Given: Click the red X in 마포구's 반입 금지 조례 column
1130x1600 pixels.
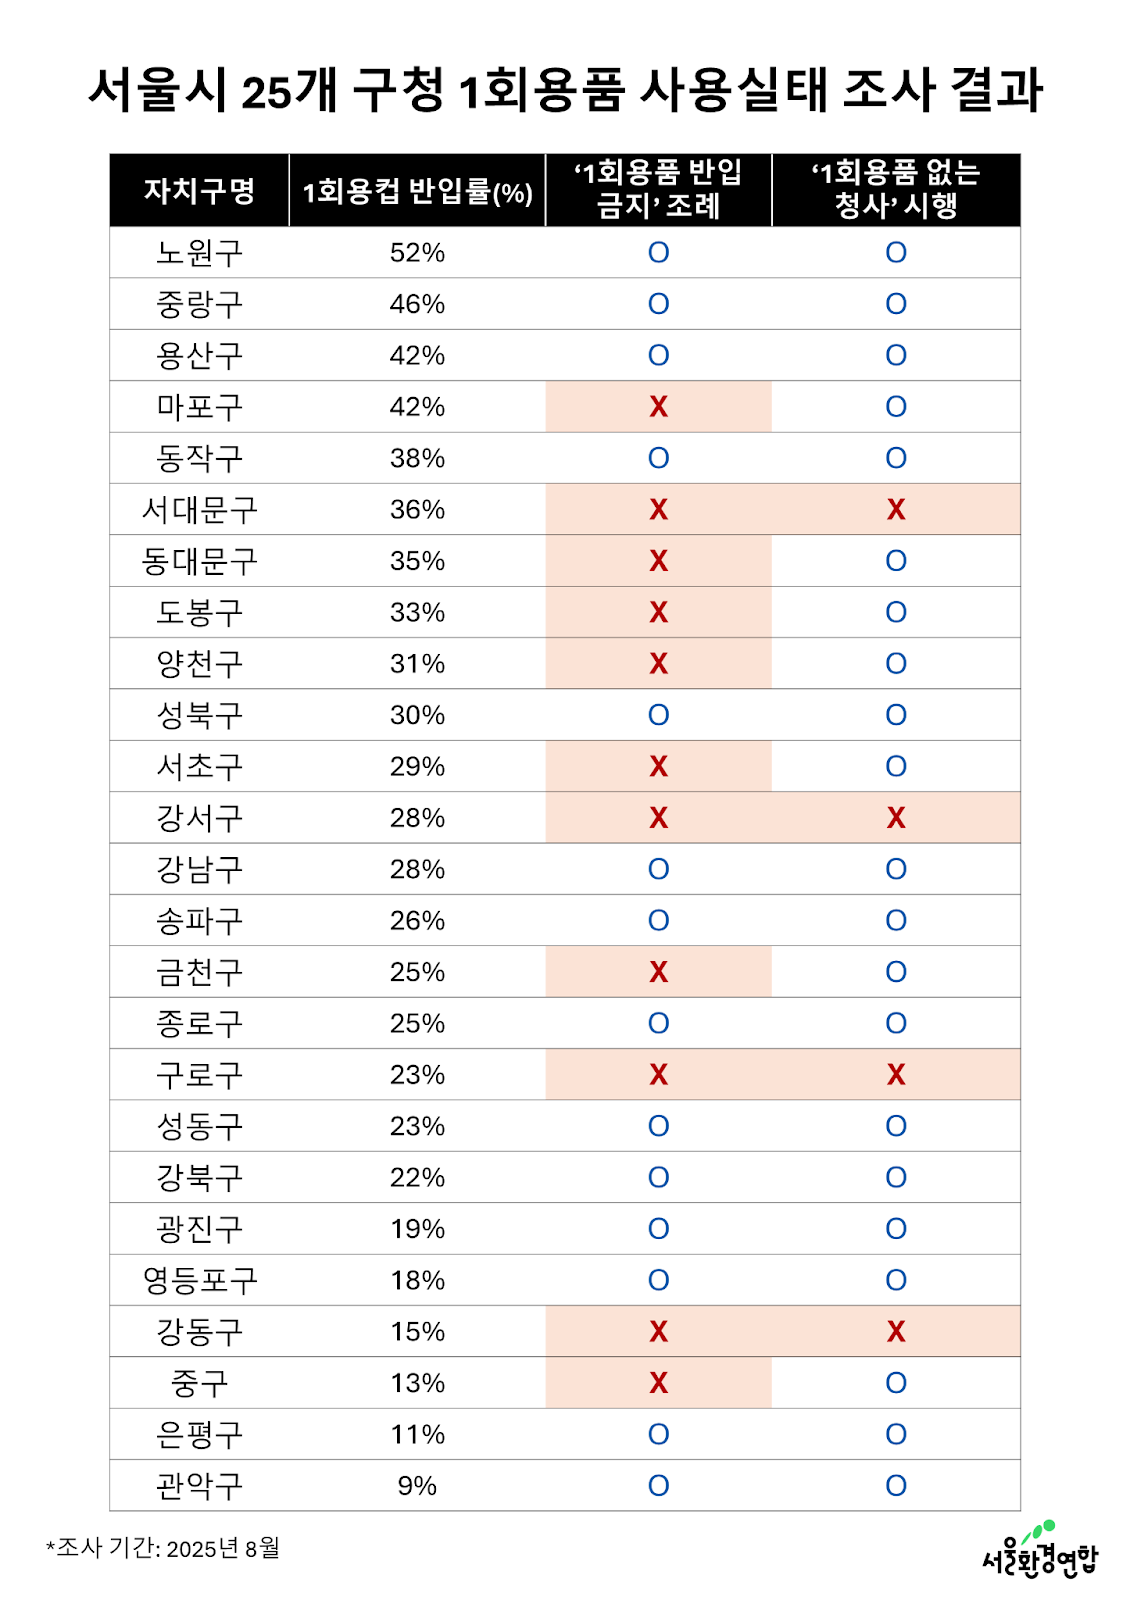Looking at the screenshot, I should click(x=658, y=407).
